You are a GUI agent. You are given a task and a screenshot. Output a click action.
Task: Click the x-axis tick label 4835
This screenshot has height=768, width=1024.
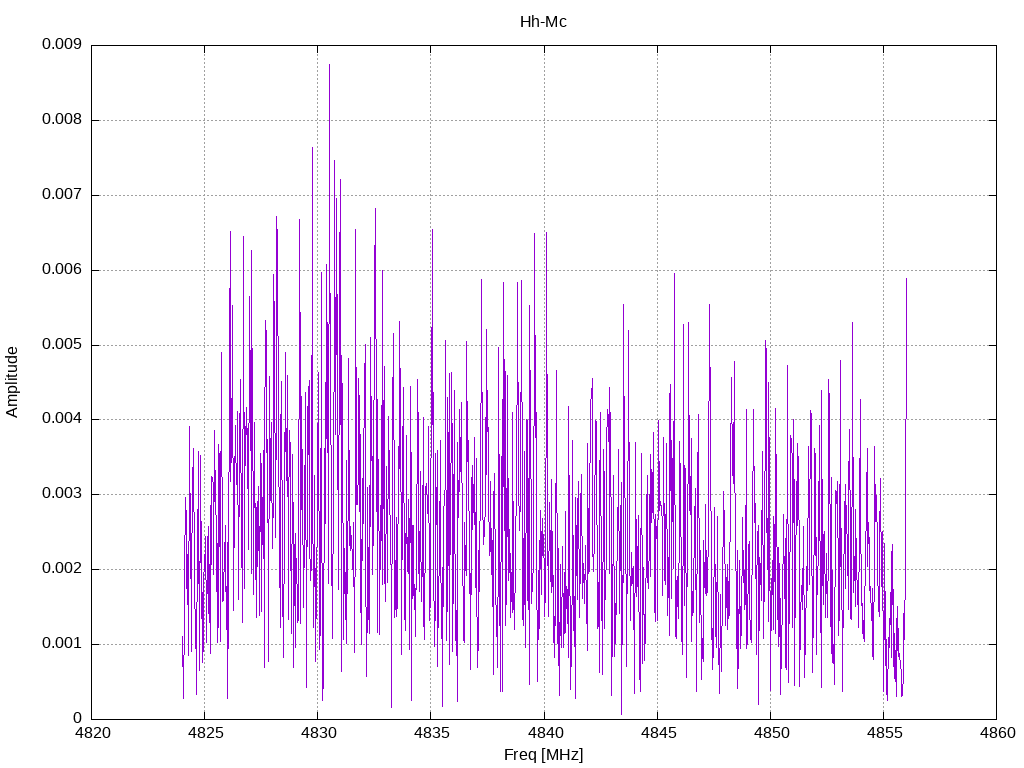[x=431, y=733]
